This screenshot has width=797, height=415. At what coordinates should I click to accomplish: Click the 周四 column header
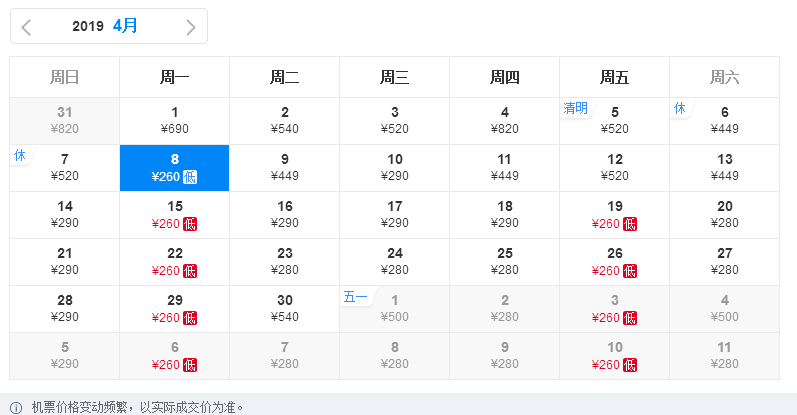[504, 77]
